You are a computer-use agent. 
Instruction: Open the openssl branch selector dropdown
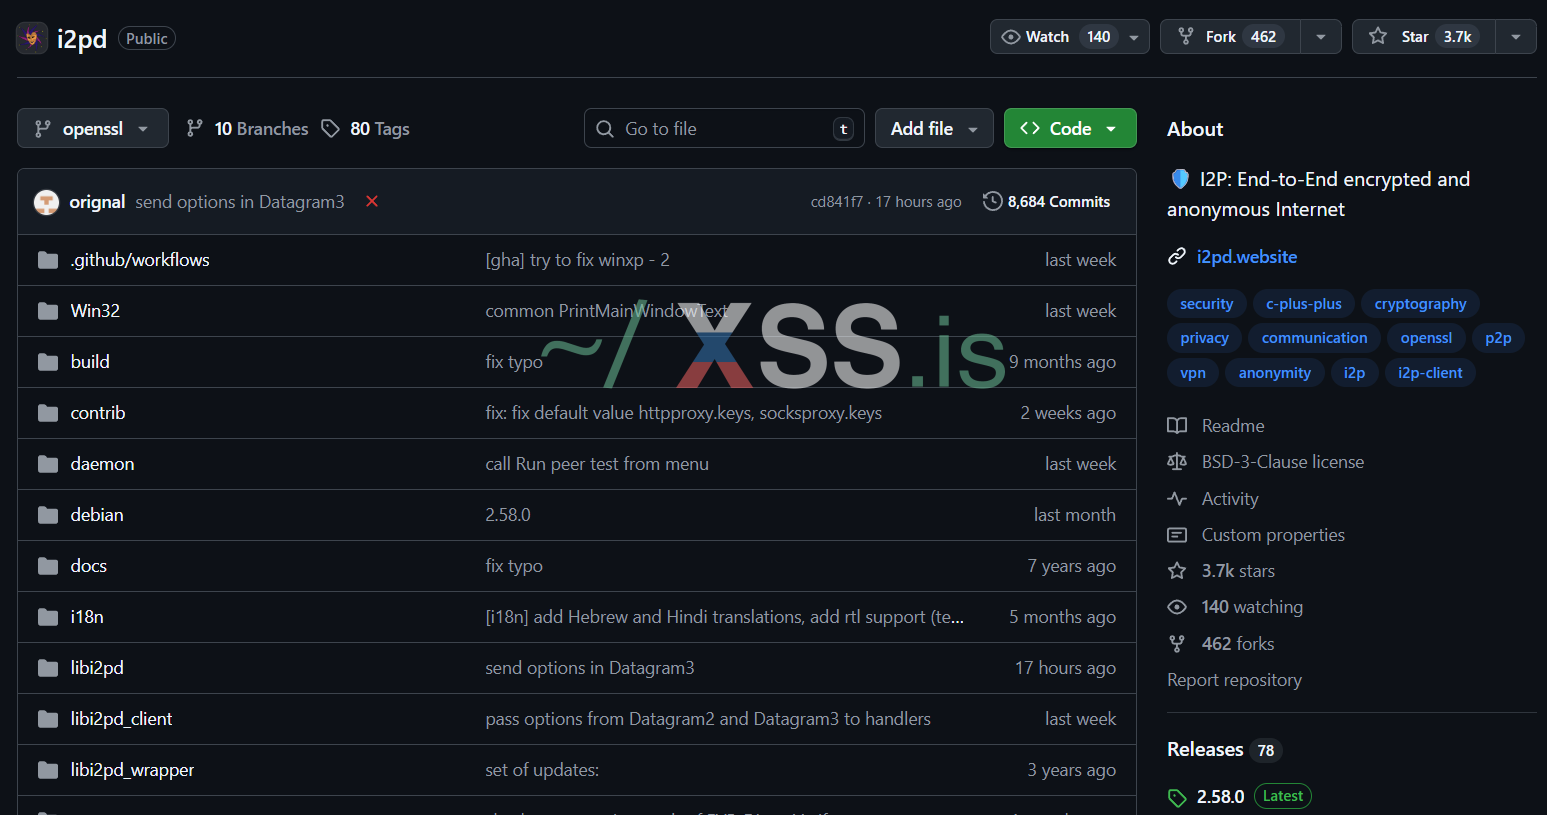pyautogui.click(x=92, y=129)
